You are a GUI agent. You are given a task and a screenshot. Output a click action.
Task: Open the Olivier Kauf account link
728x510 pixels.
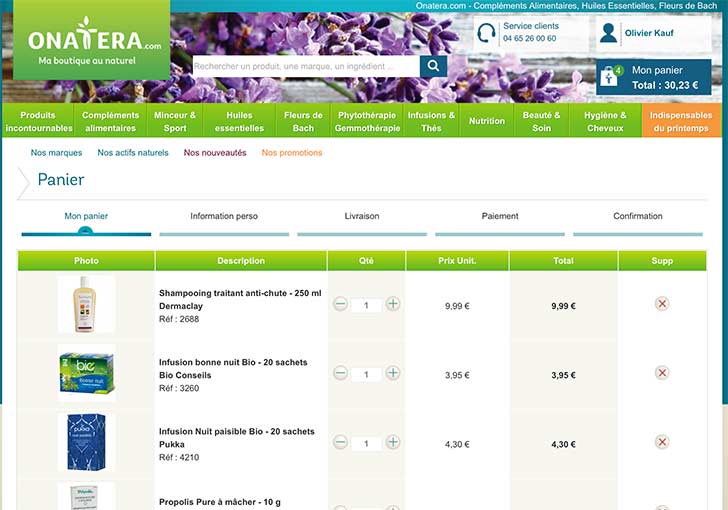pyautogui.click(x=649, y=33)
